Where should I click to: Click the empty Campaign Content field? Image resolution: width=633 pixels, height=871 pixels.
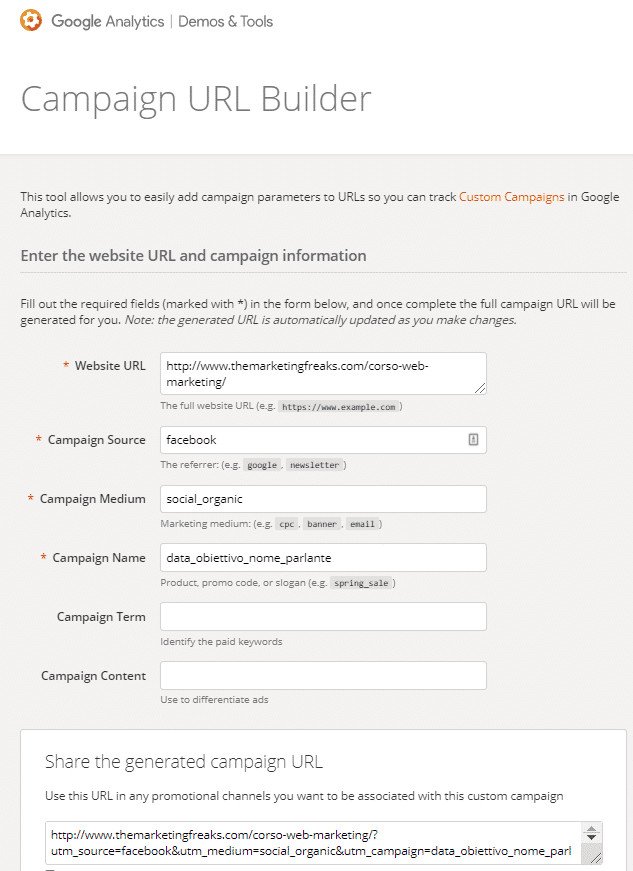click(x=323, y=675)
